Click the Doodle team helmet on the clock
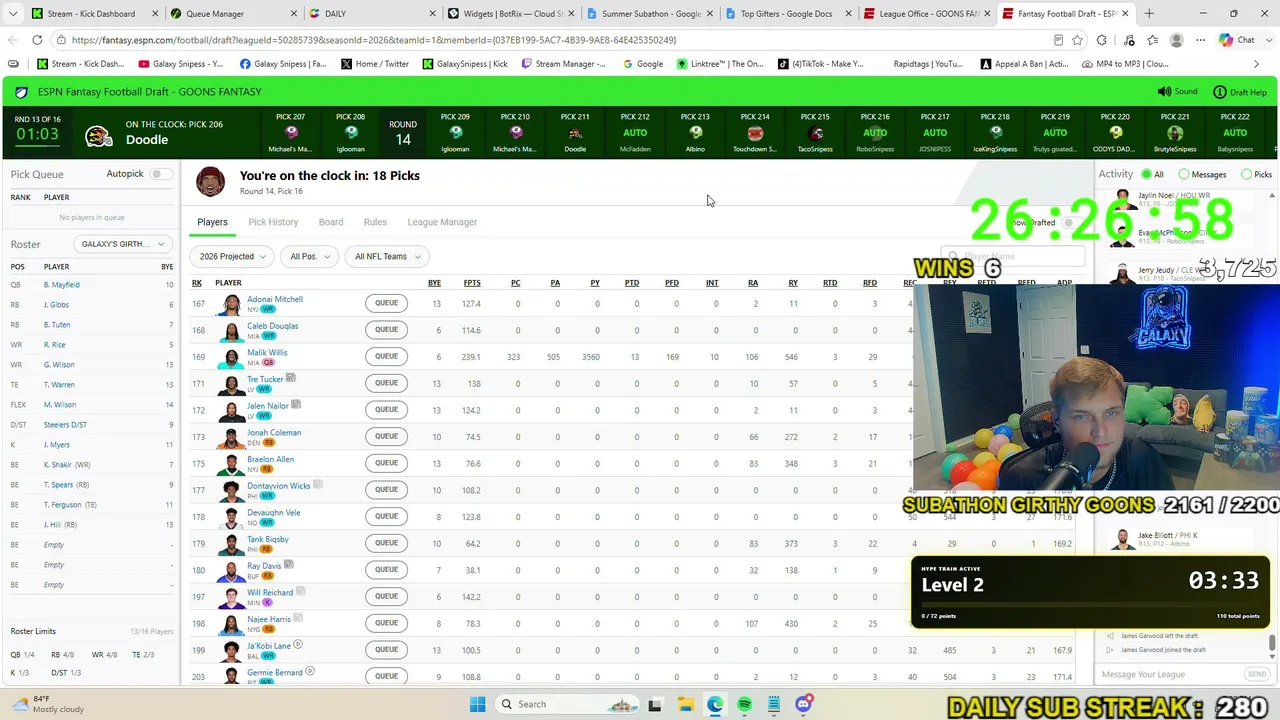1280x720 pixels. 98,136
